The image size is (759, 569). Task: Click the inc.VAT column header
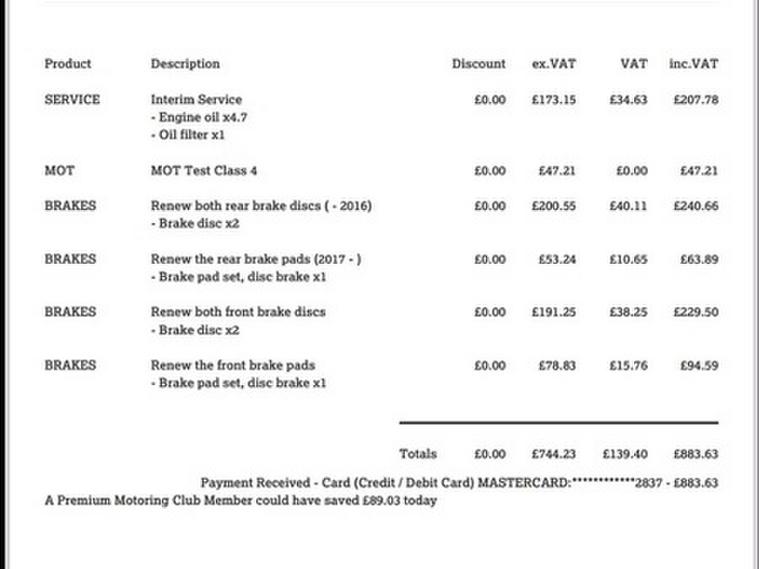coord(693,64)
